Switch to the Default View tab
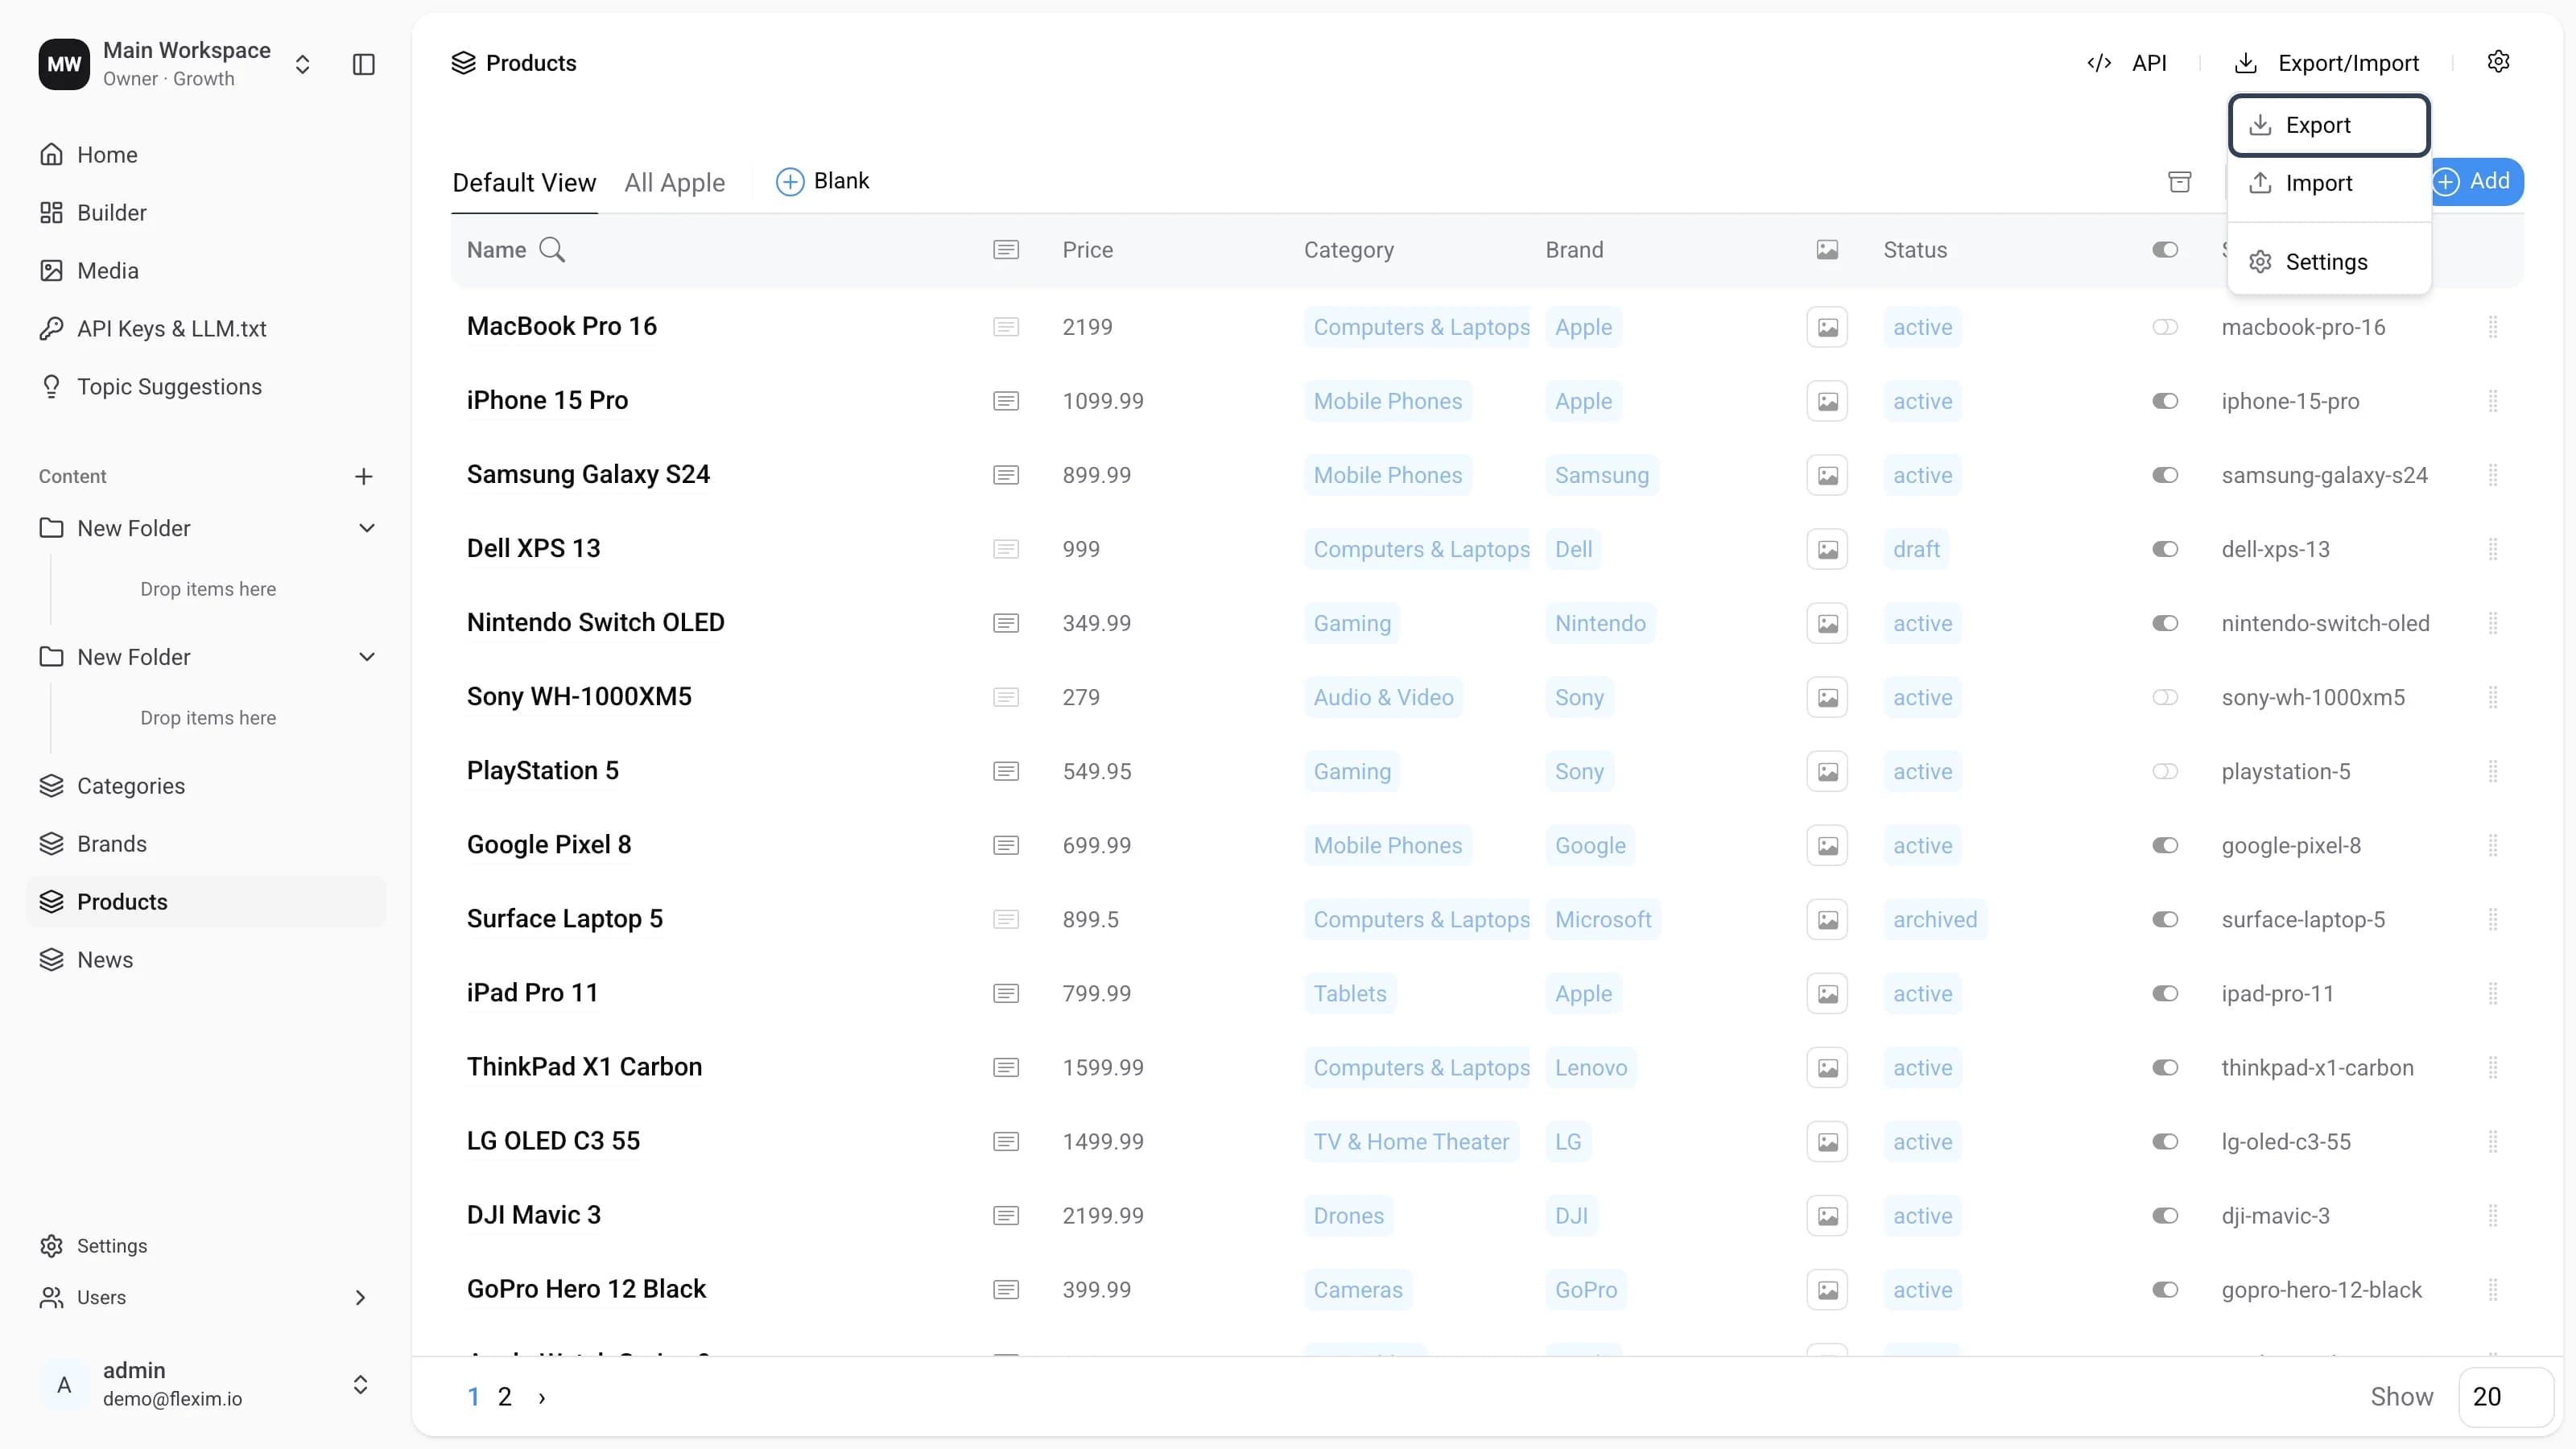Viewport: 2576px width, 1449px height. pos(524,183)
